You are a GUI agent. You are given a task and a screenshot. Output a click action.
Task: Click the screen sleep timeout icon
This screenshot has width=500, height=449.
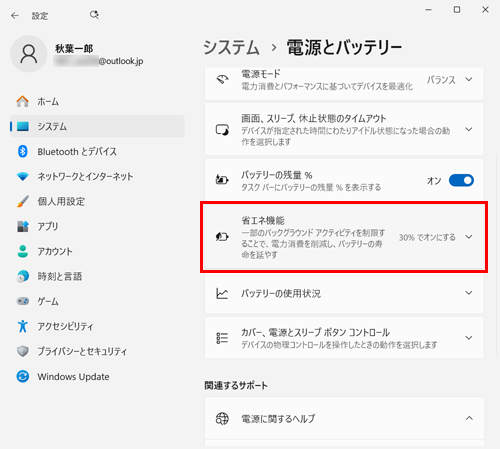tap(222, 129)
